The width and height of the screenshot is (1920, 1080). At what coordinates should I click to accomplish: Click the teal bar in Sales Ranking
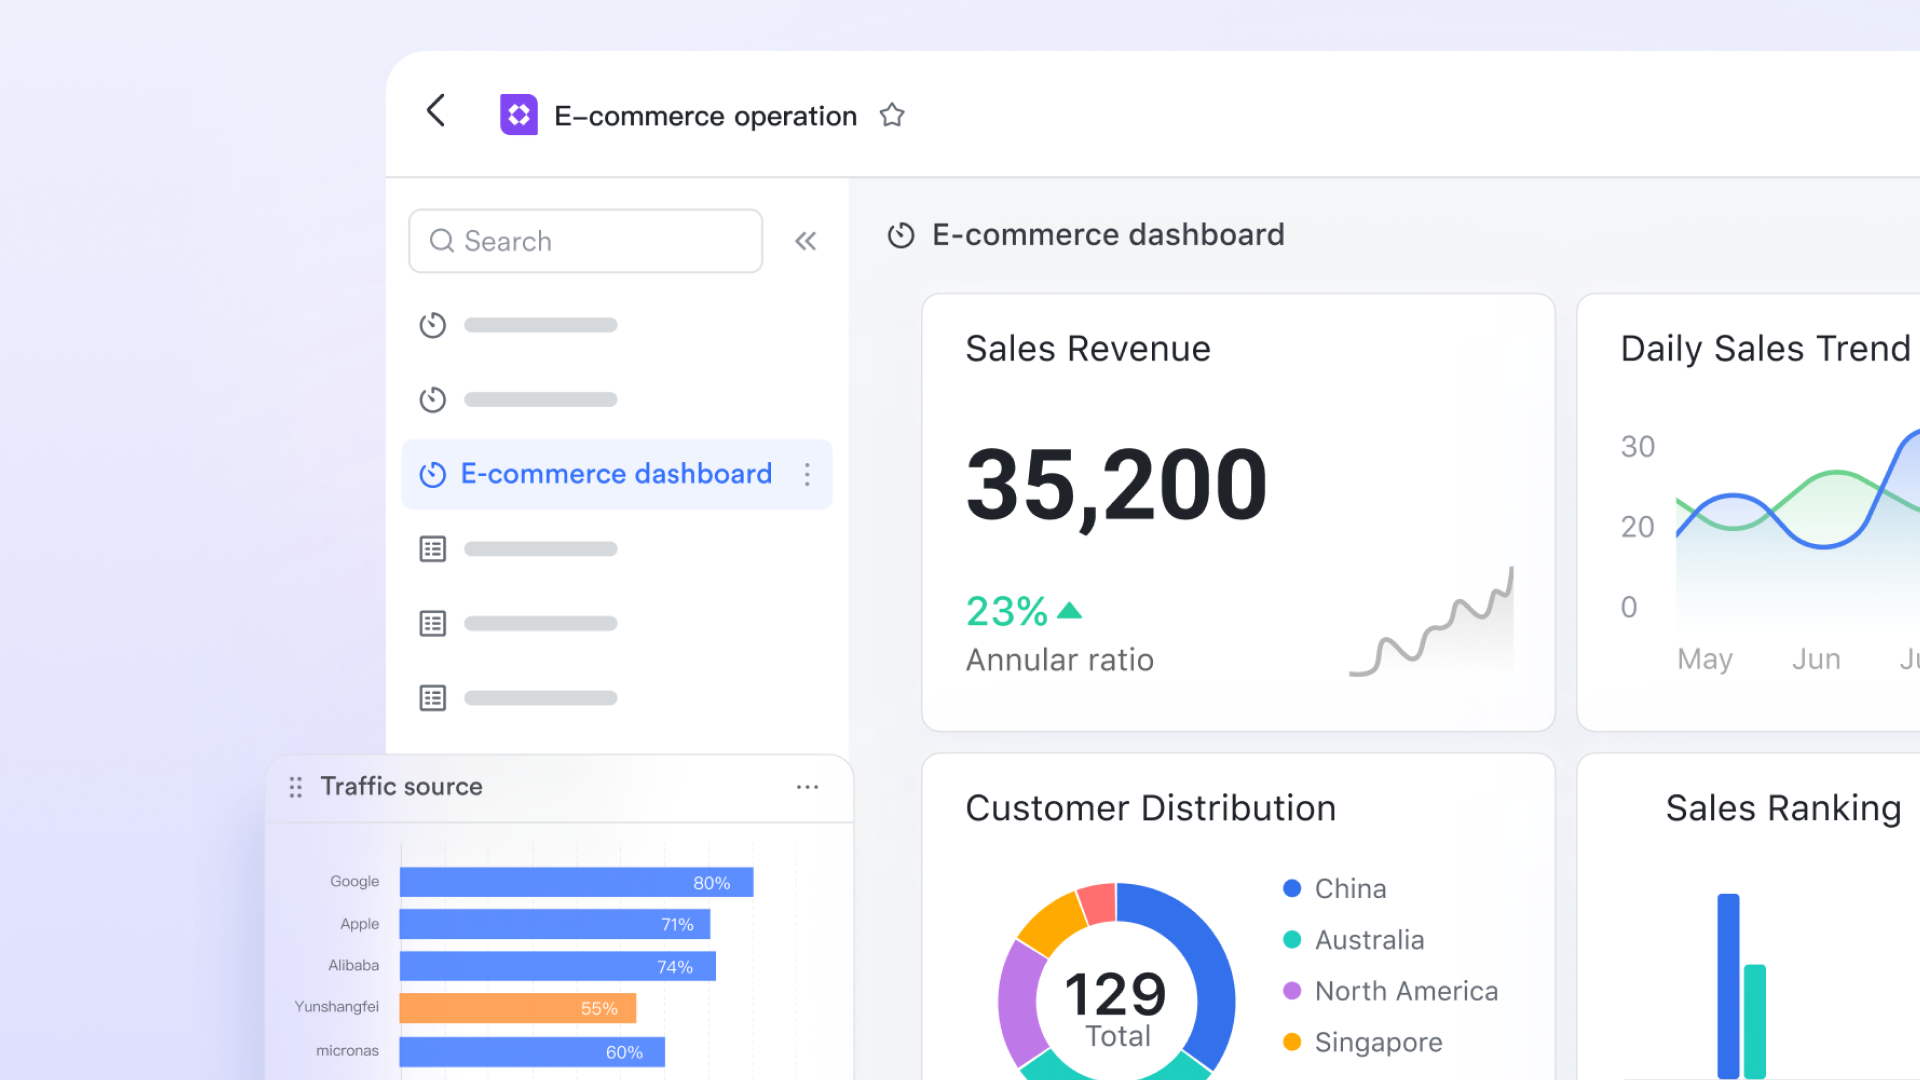1755,1022
